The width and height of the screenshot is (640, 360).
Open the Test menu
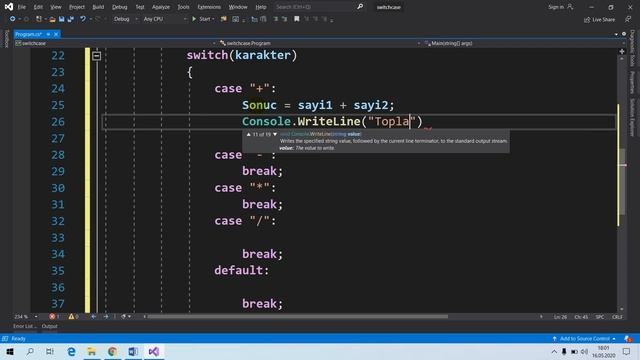click(x=140, y=7)
